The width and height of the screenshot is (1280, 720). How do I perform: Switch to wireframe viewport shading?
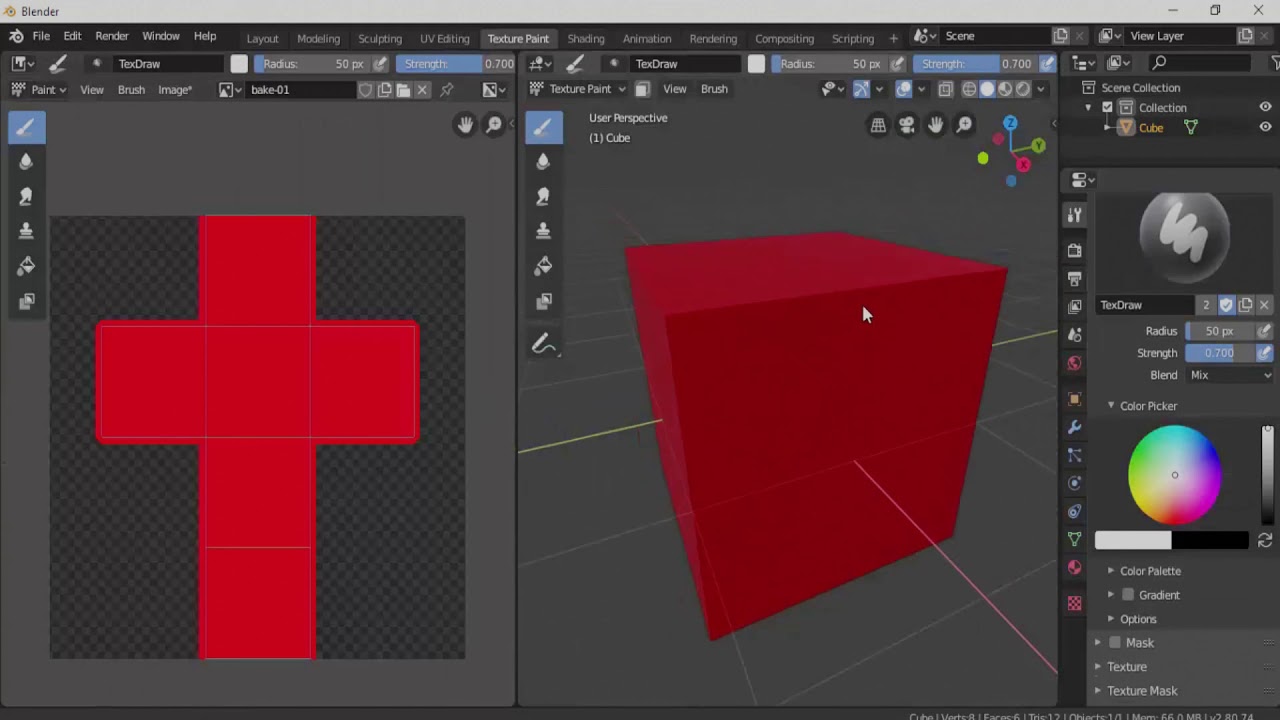click(969, 89)
